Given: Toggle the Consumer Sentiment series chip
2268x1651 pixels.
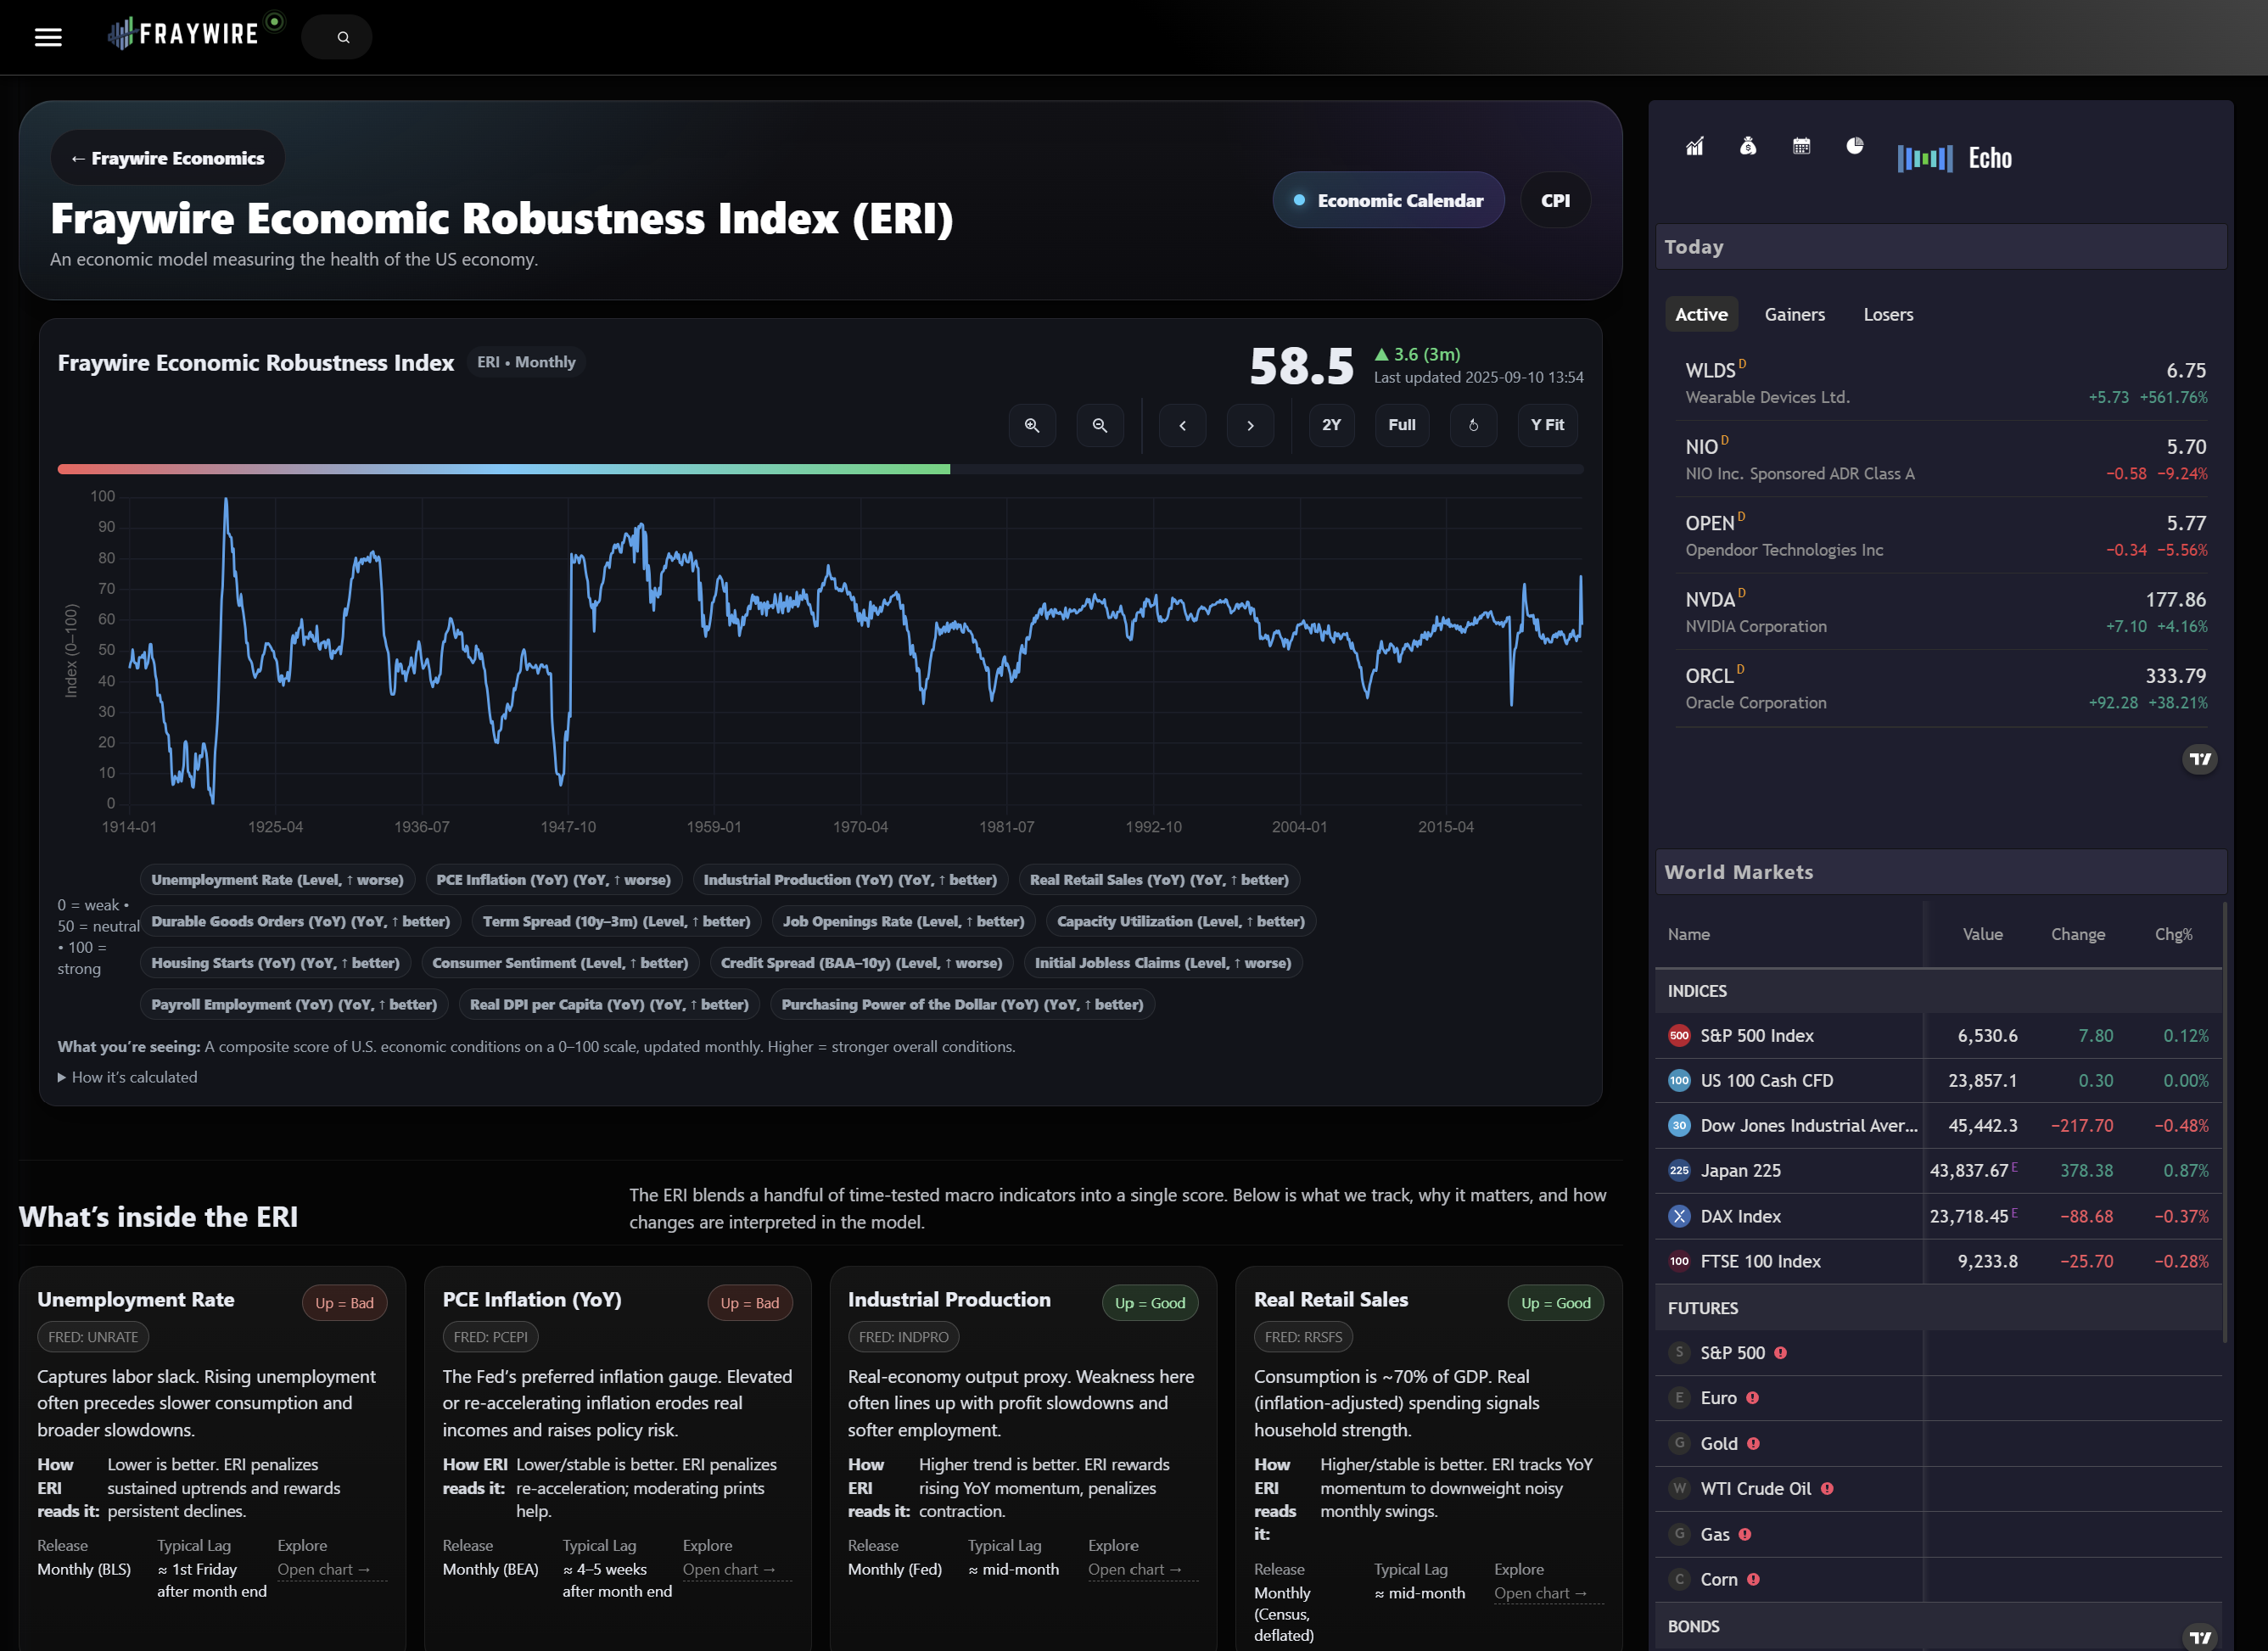Looking at the screenshot, I should (x=559, y=963).
